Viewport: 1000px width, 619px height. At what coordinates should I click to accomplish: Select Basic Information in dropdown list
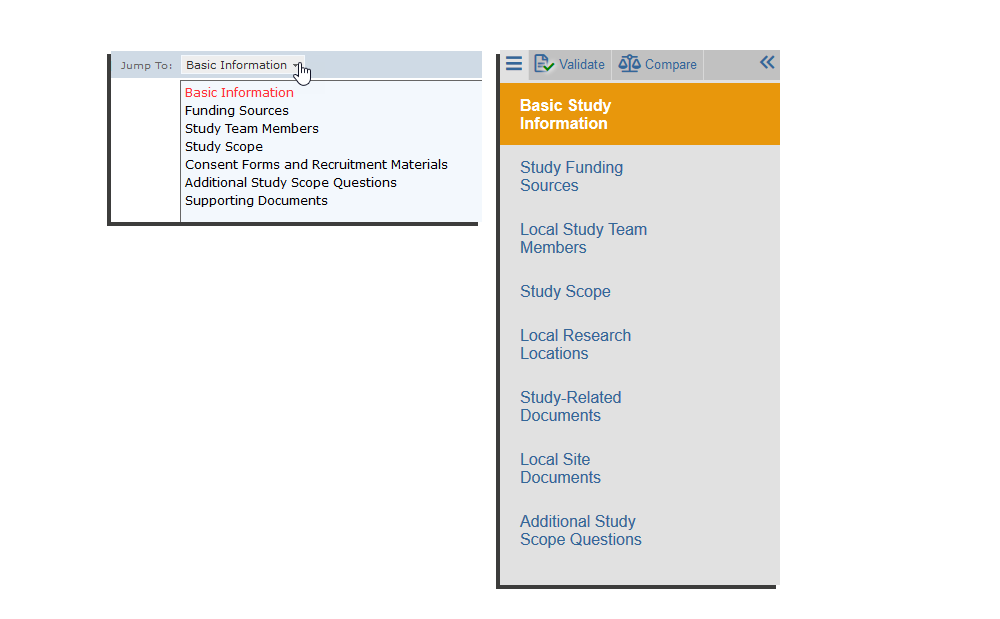(239, 92)
